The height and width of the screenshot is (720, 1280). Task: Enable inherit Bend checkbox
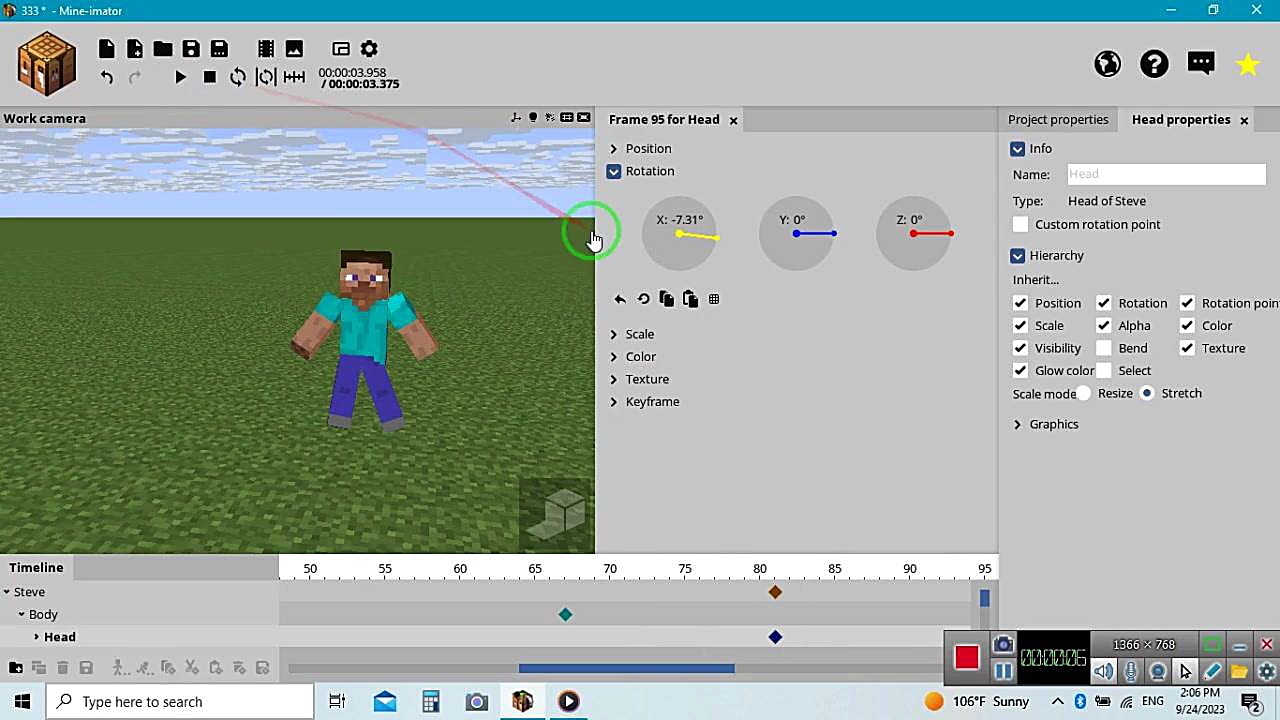[x=1104, y=348]
